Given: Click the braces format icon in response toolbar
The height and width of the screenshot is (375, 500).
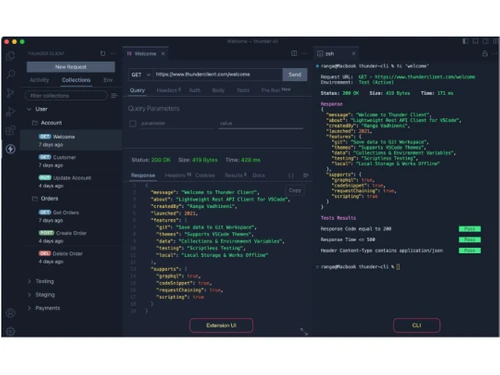Looking at the screenshot, I should coord(291,175).
